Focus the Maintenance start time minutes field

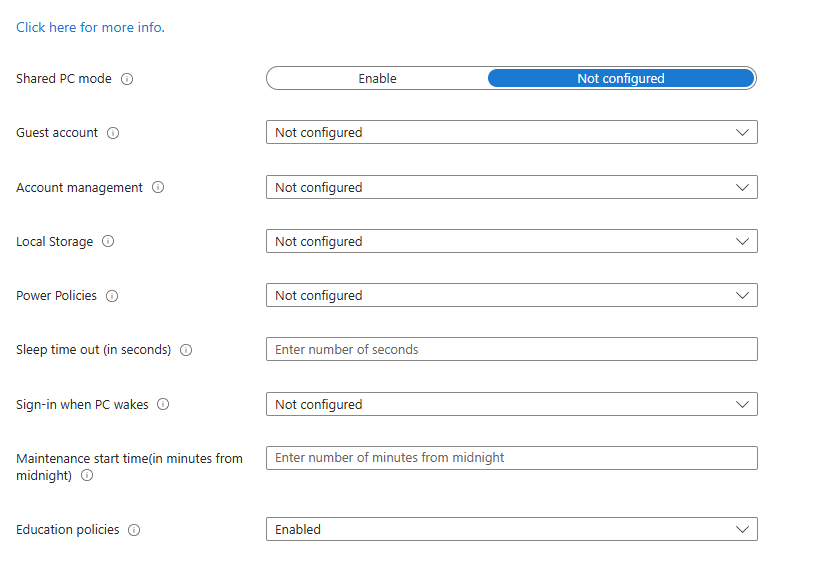[x=512, y=458]
